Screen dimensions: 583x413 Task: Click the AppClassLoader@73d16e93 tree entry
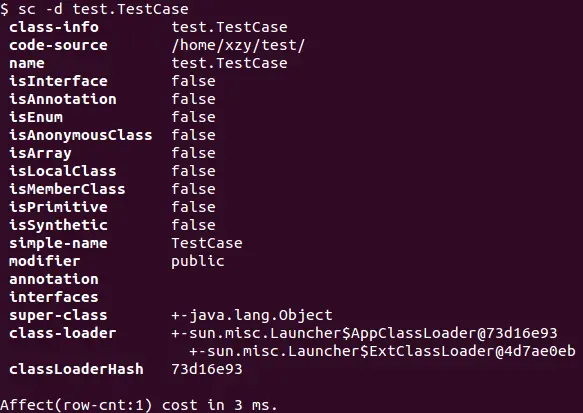tap(364, 333)
